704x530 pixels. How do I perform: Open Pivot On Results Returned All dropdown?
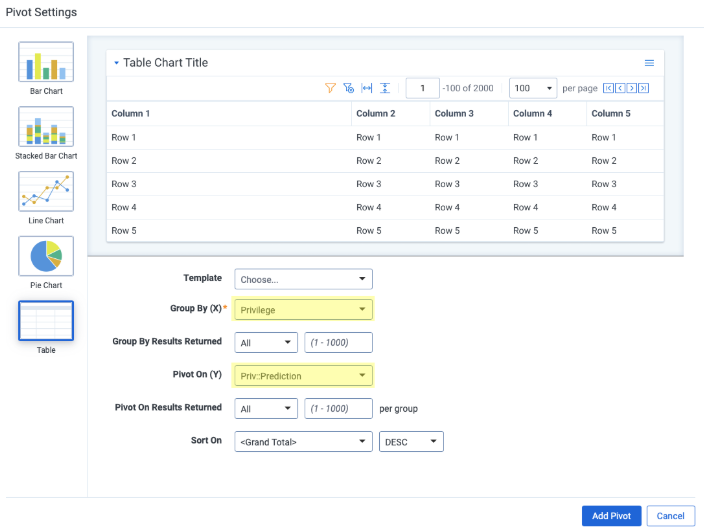pos(266,409)
